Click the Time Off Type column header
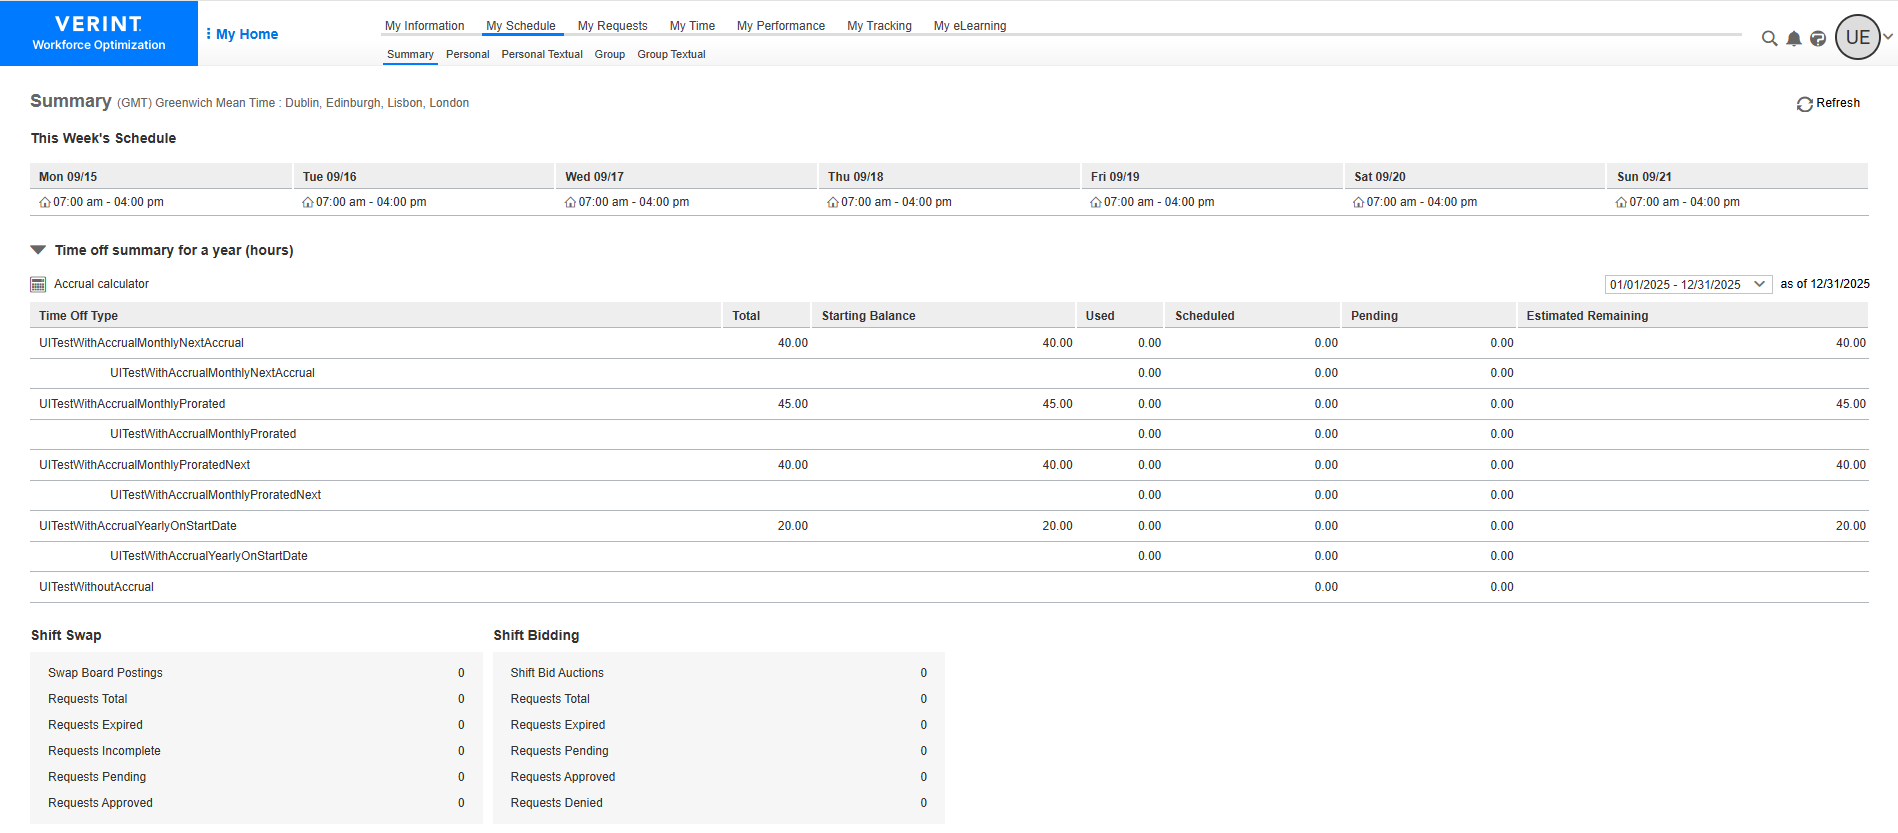Screen dimensions: 1898x833 [375, 315]
